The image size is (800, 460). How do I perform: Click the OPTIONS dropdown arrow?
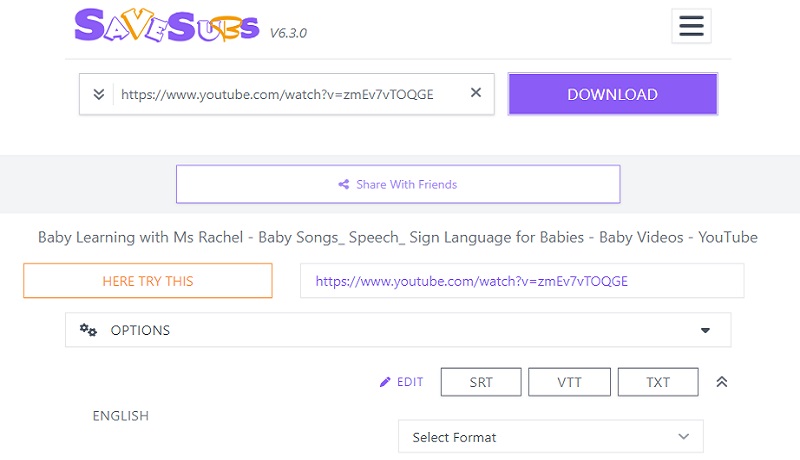tap(705, 330)
